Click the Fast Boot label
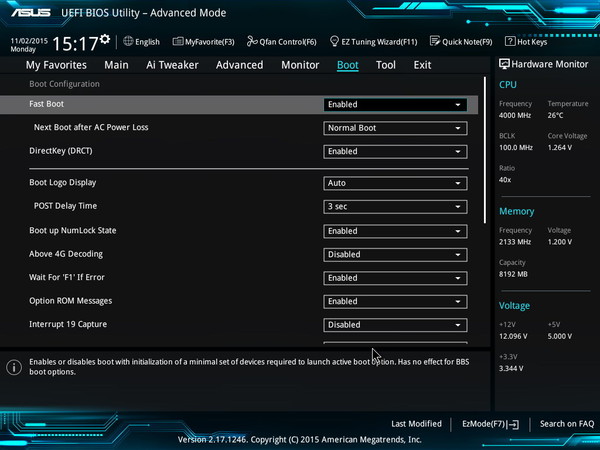This screenshot has width=600, height=450. [46, 104]
